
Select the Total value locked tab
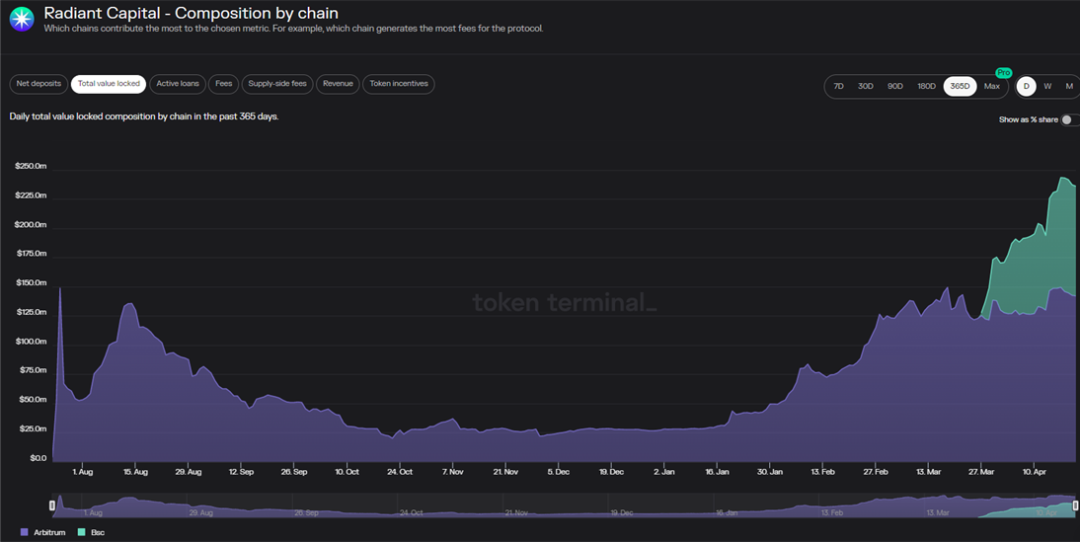pos(109,84)
